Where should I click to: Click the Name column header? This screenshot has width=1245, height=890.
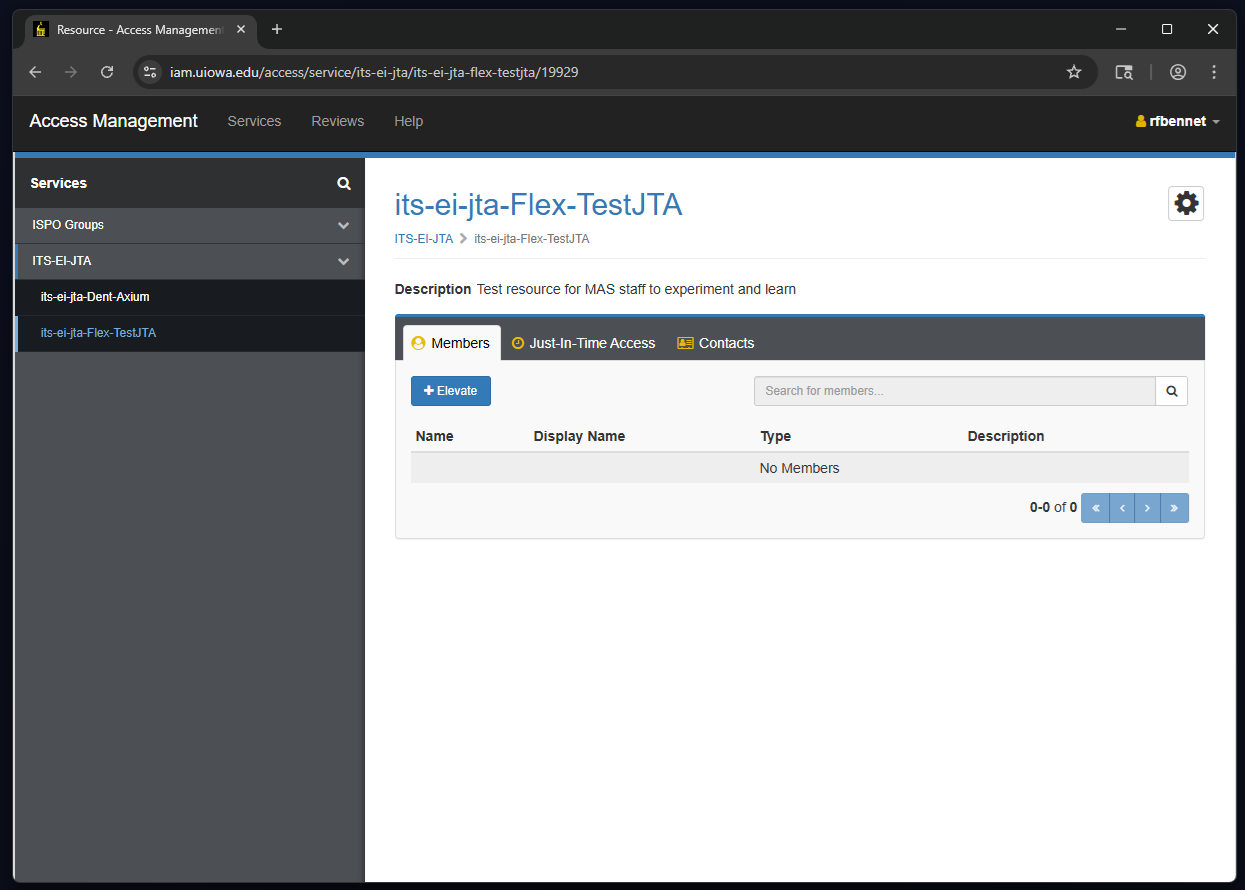pos(434,436)
